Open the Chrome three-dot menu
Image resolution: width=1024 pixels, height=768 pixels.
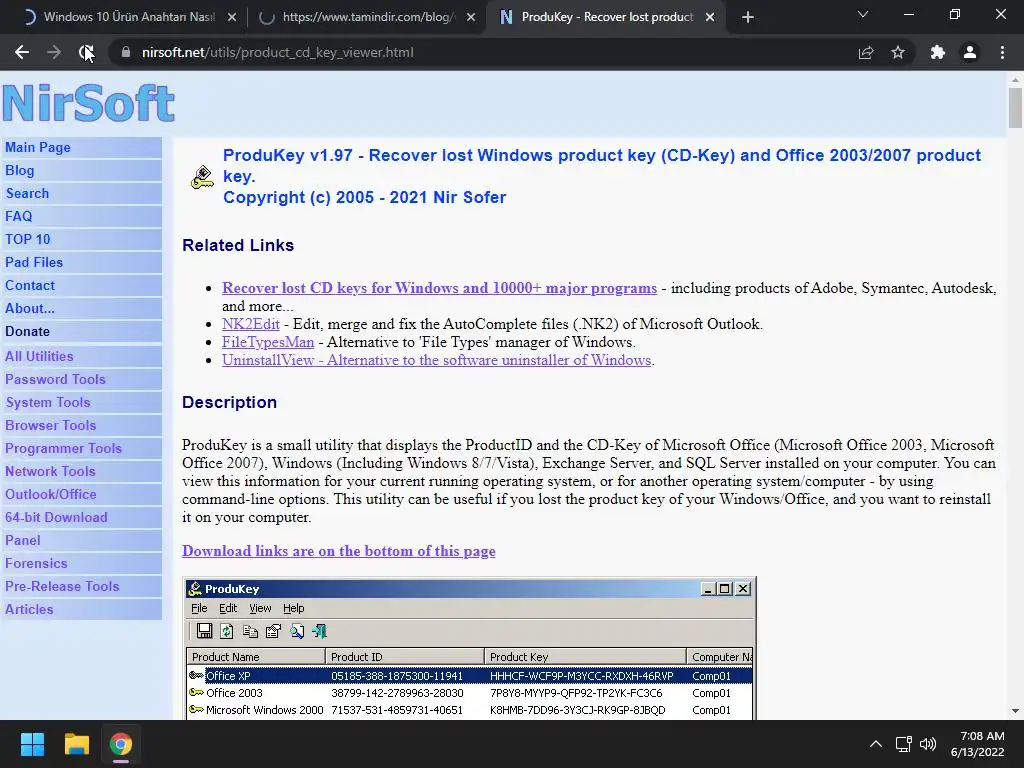(x=1002, y=52)
